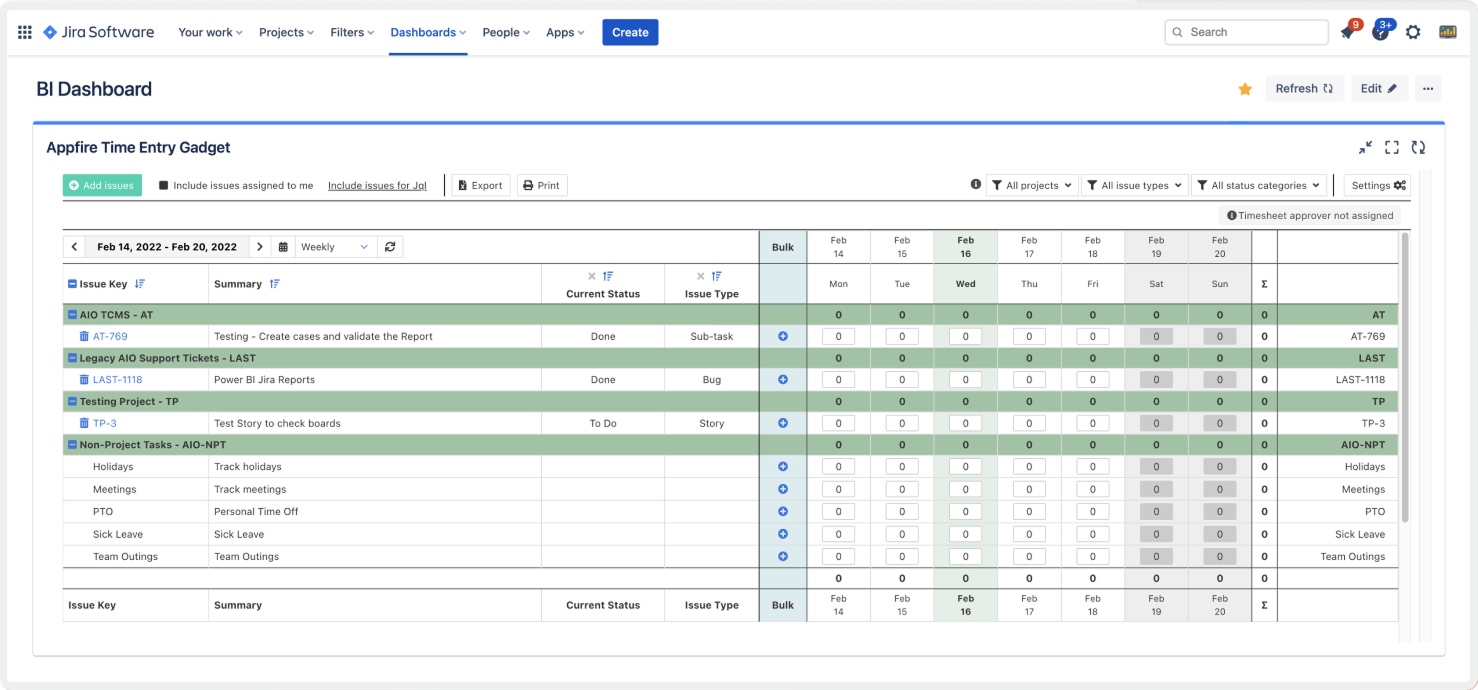Click the PTO Friday hours field
1478x690 pixels.
(1092, 511)
